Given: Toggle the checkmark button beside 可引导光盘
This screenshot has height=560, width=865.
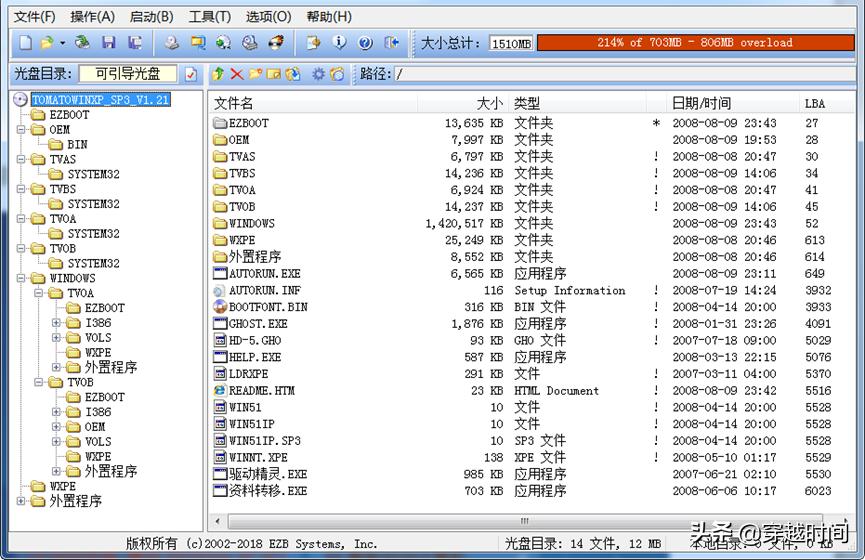Looking at the screenshot, I should pos(191,74).
